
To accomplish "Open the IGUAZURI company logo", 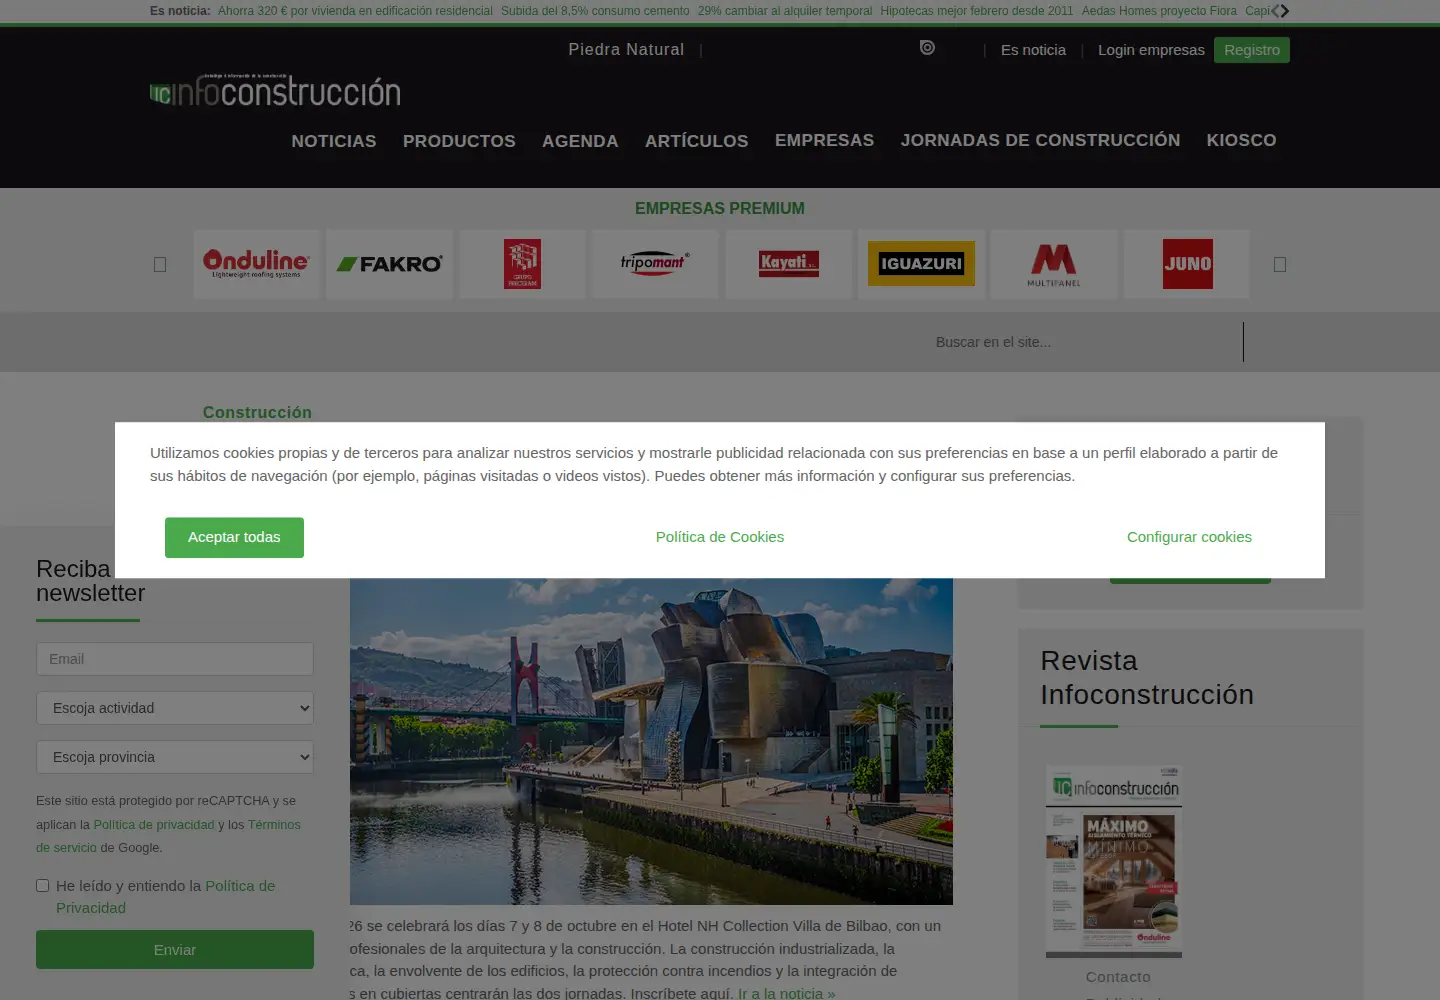I will click(921, 264).
